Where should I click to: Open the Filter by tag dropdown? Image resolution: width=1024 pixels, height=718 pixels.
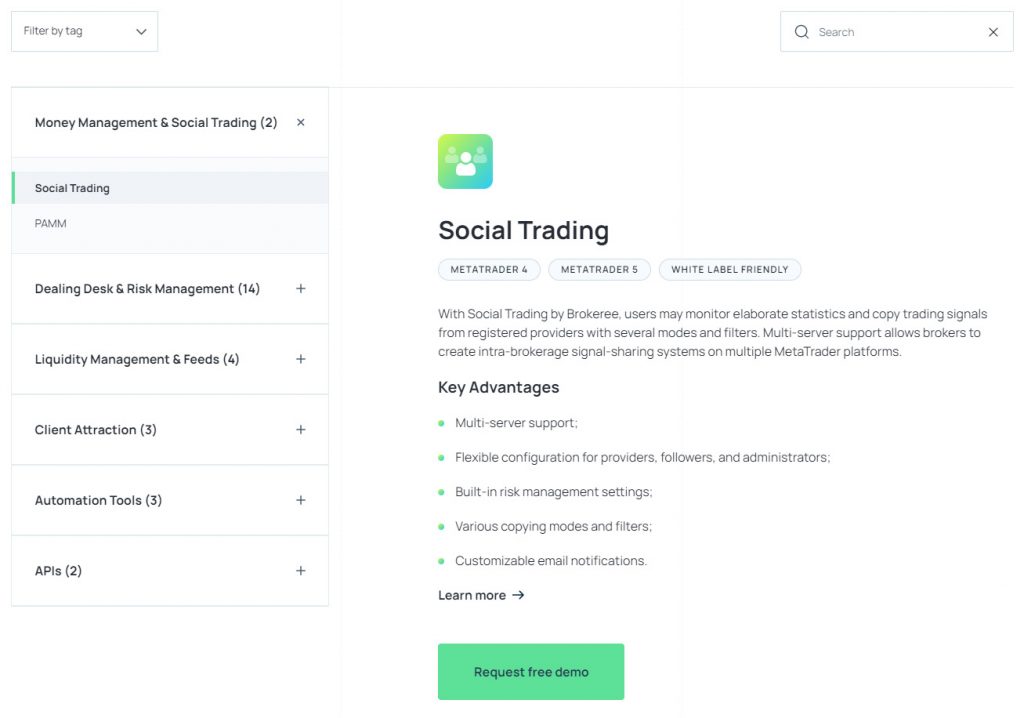[x=84, y=31]
